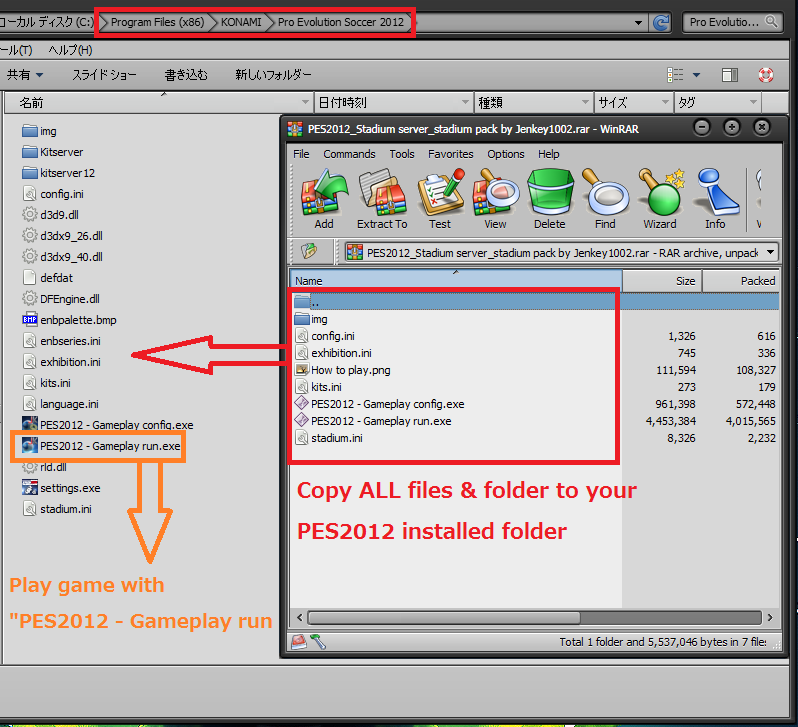Select the Kitserver folder in Explorer
The width and height of the screenshot is (798, 727).
[x=53, y=152]
